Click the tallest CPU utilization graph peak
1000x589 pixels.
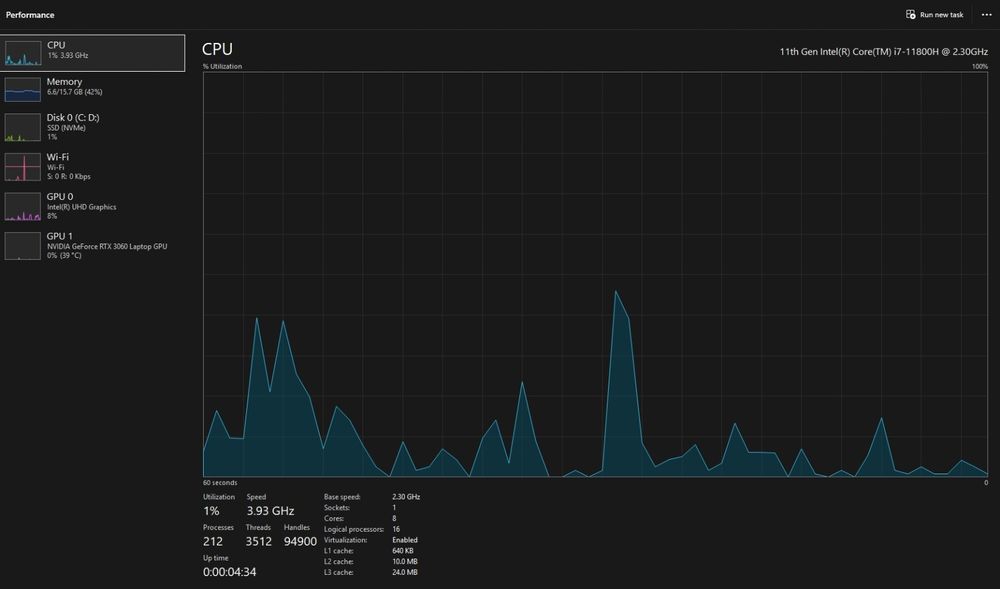point(615,292)
